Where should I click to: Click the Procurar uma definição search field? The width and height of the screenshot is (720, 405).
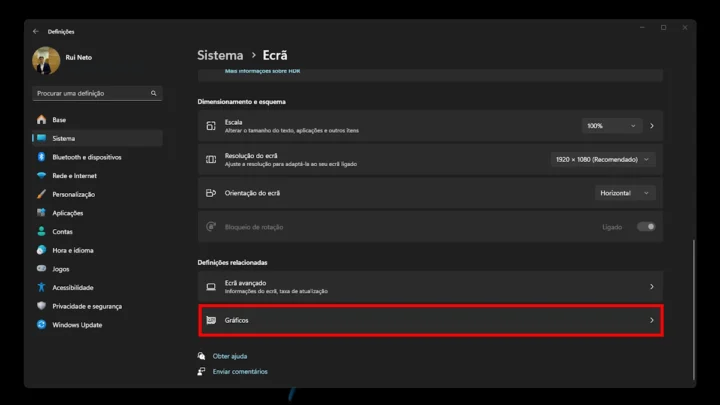[x=90, y=93]
